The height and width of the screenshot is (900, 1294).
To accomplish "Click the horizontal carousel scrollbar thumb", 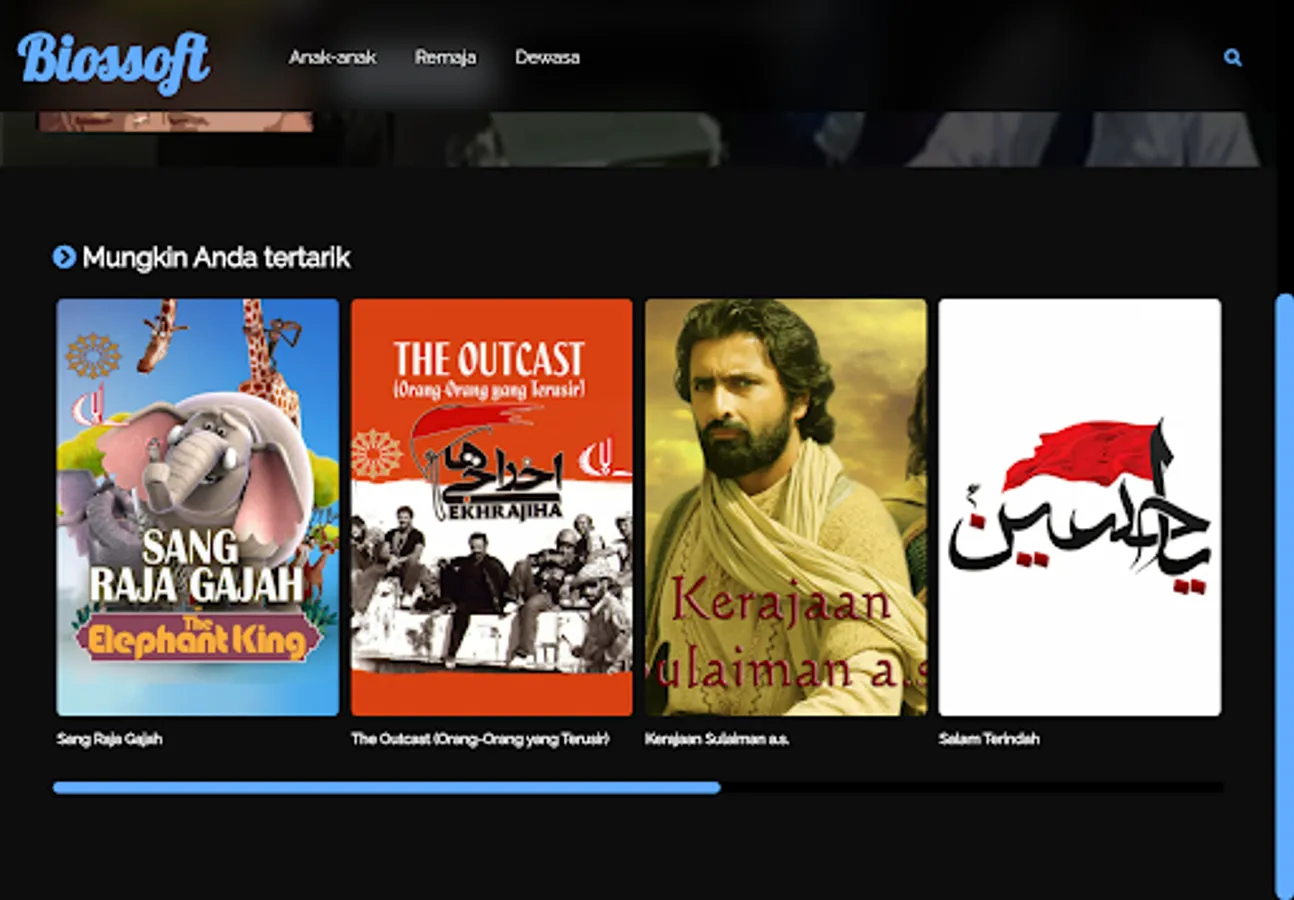I will [387, 788].
